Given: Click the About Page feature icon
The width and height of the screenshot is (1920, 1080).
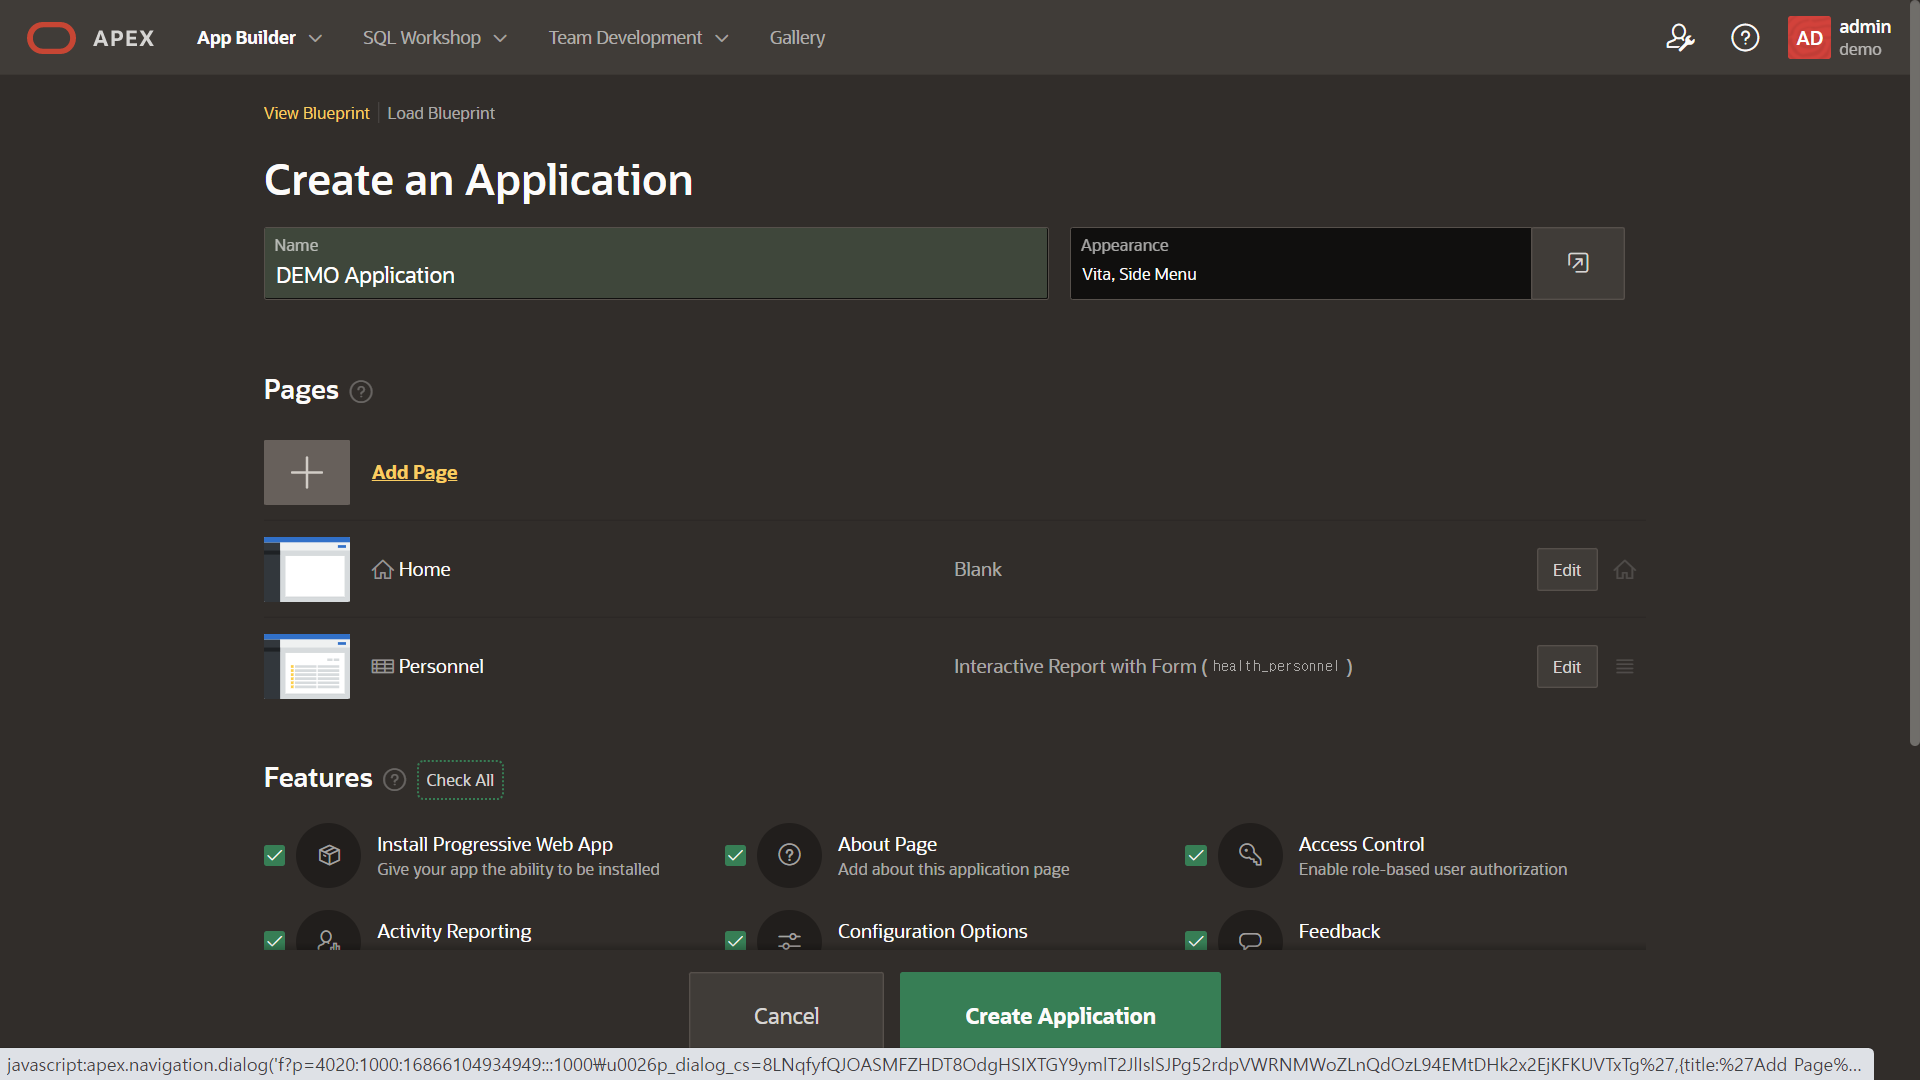Looking at the screenshot, I should click(790, 855).
